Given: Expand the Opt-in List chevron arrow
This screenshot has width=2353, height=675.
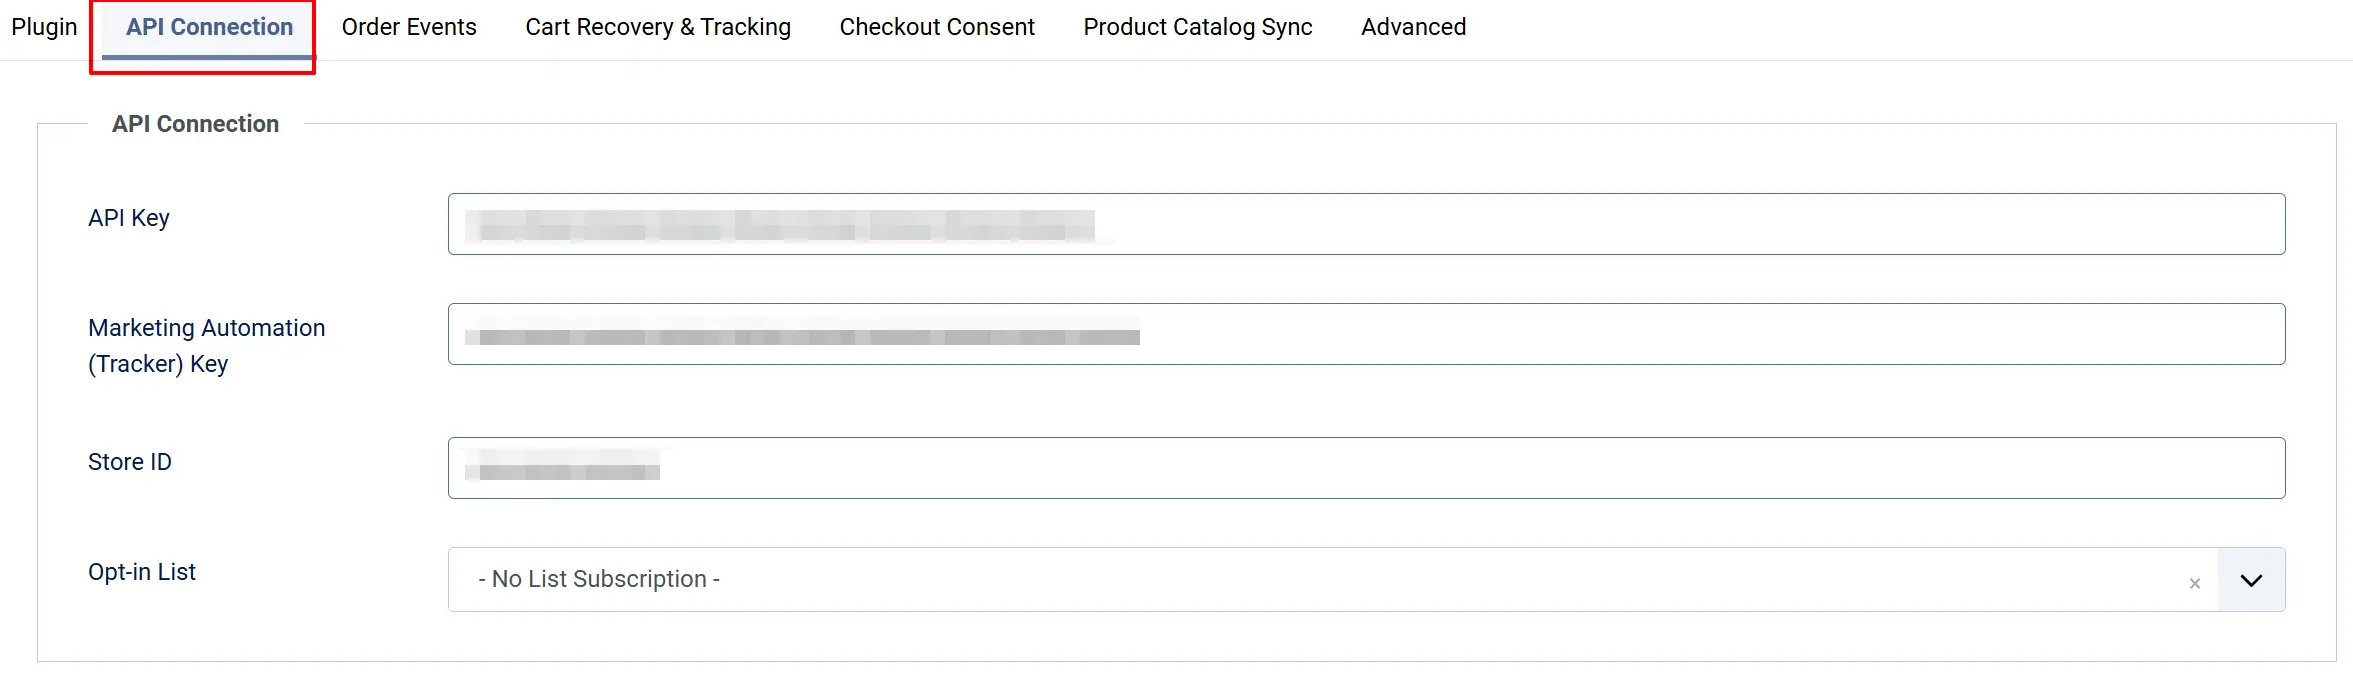Looking at the screenshot, I should tap(2251, 580).
